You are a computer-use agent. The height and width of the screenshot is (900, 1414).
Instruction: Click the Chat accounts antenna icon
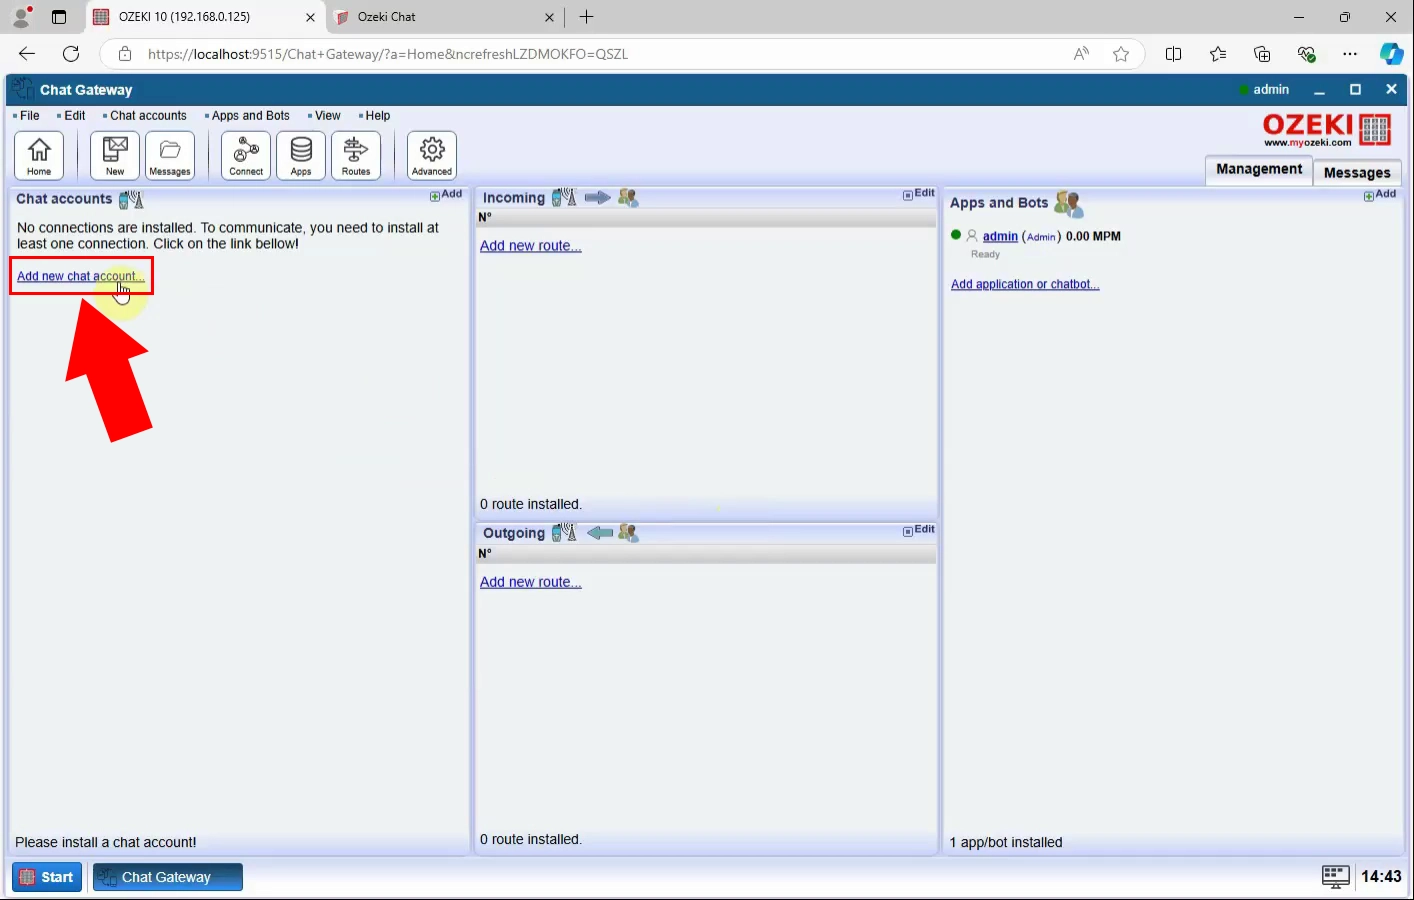[131, 199]
